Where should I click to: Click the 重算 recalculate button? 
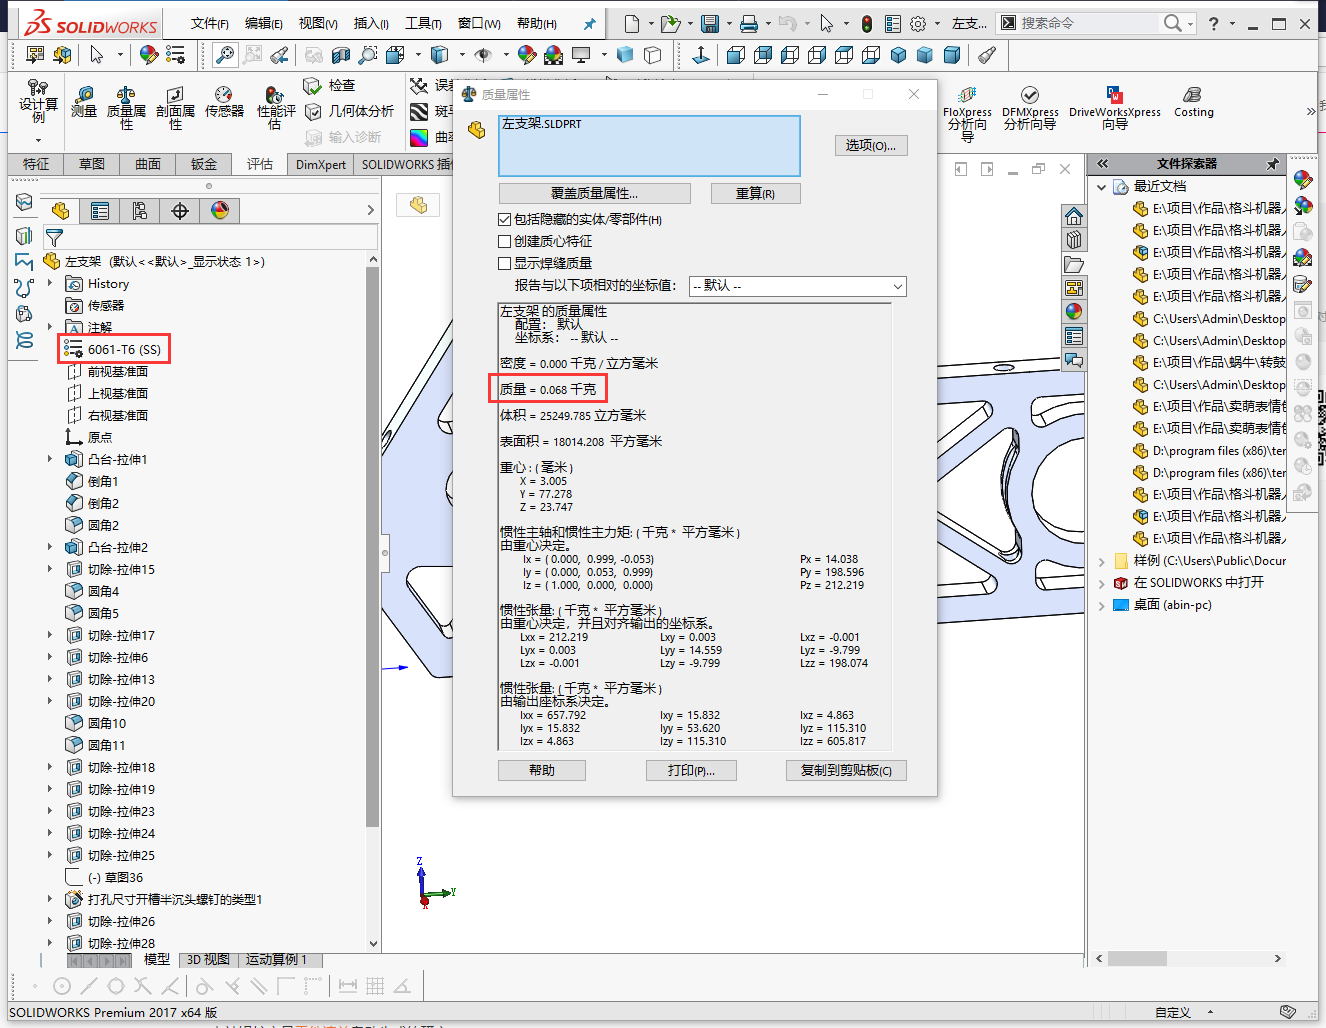(755, 193)
